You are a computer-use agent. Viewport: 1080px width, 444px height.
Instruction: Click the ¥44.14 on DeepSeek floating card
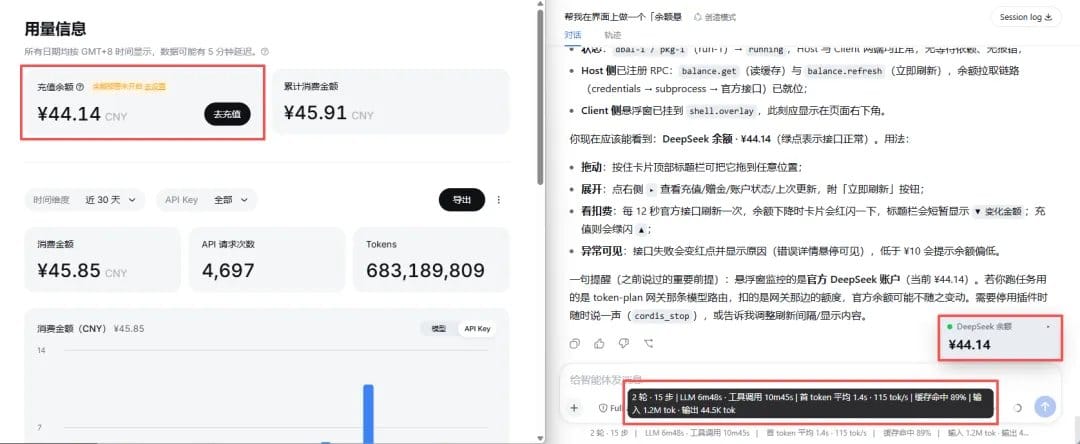(x=969, y=344)
